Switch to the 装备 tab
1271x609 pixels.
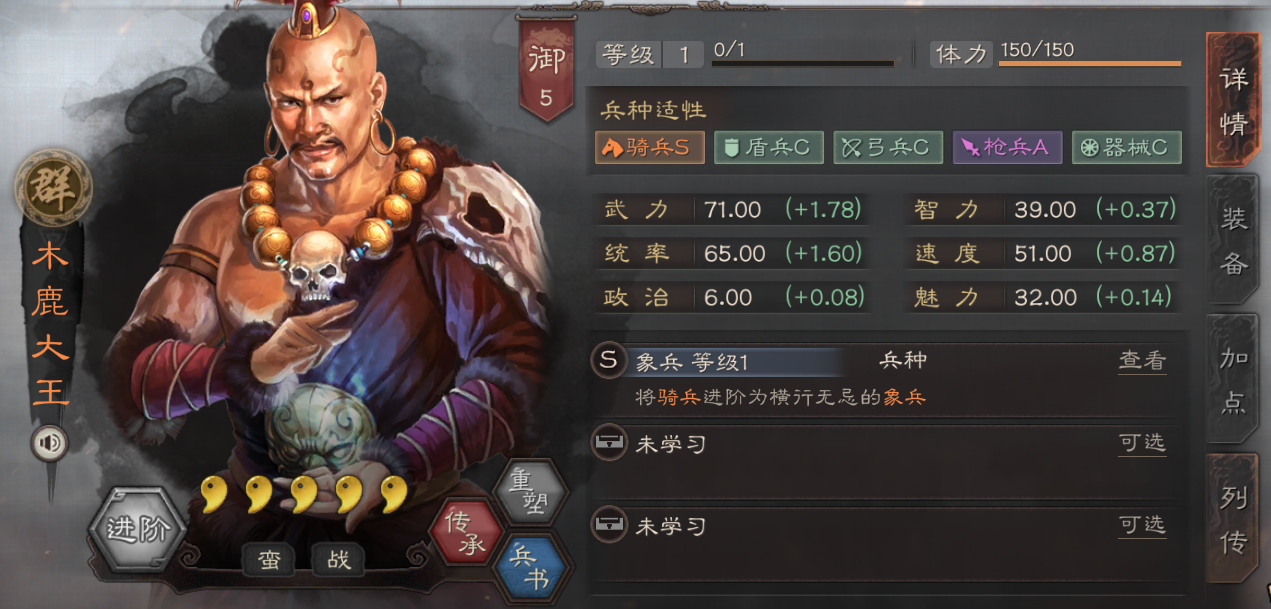[1232, 240]
